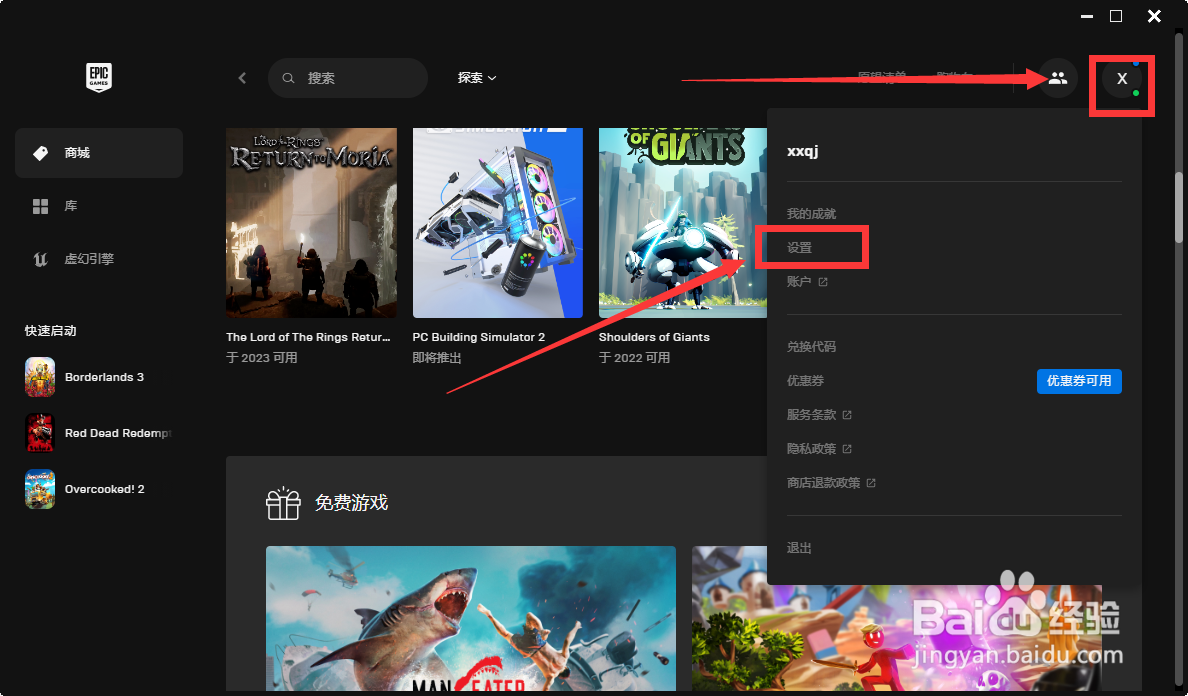Open the 商城 store page
The height and width of the screenshot is (696, 1188).
click(98, 153)
